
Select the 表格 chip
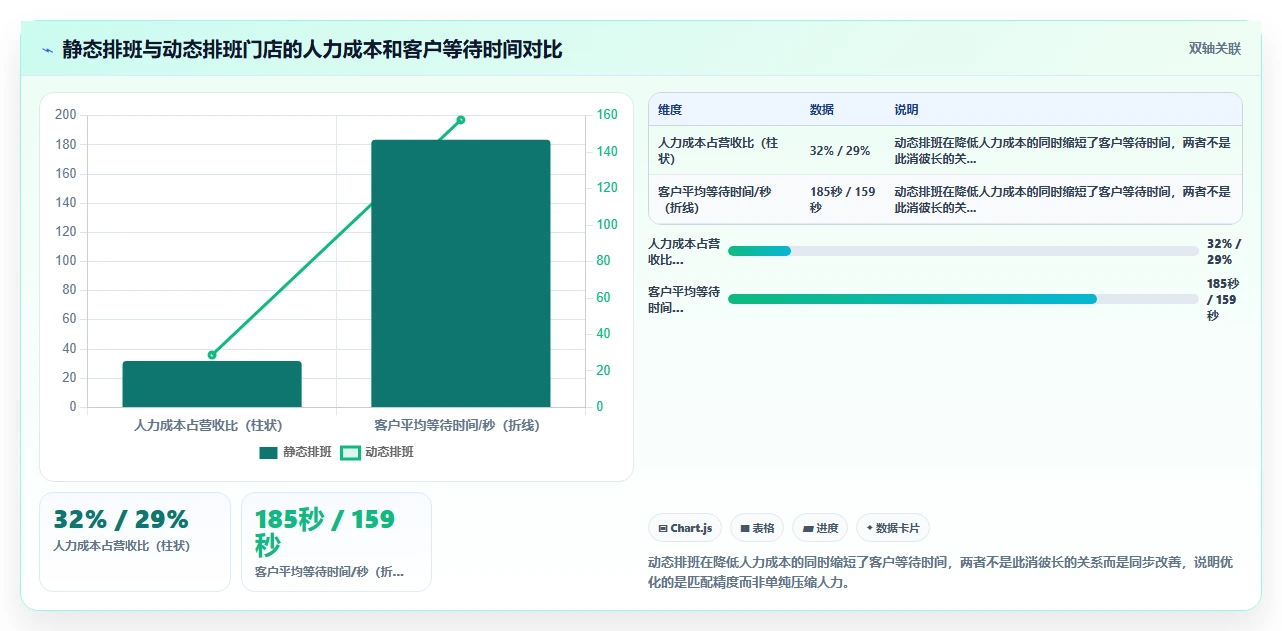point(756,528)
